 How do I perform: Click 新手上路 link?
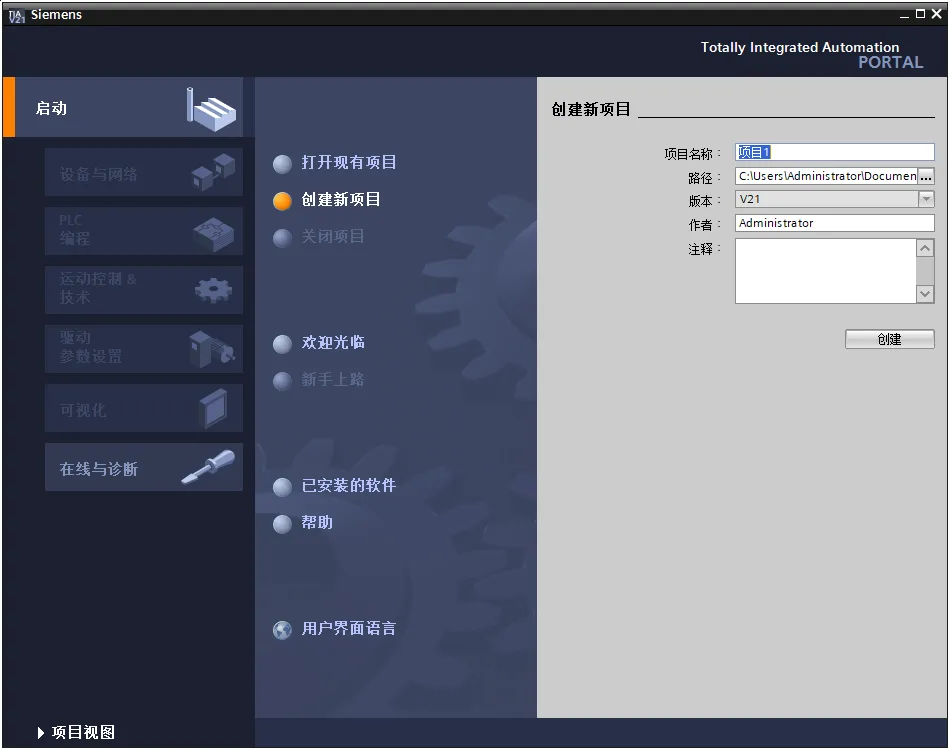point(333,379)
